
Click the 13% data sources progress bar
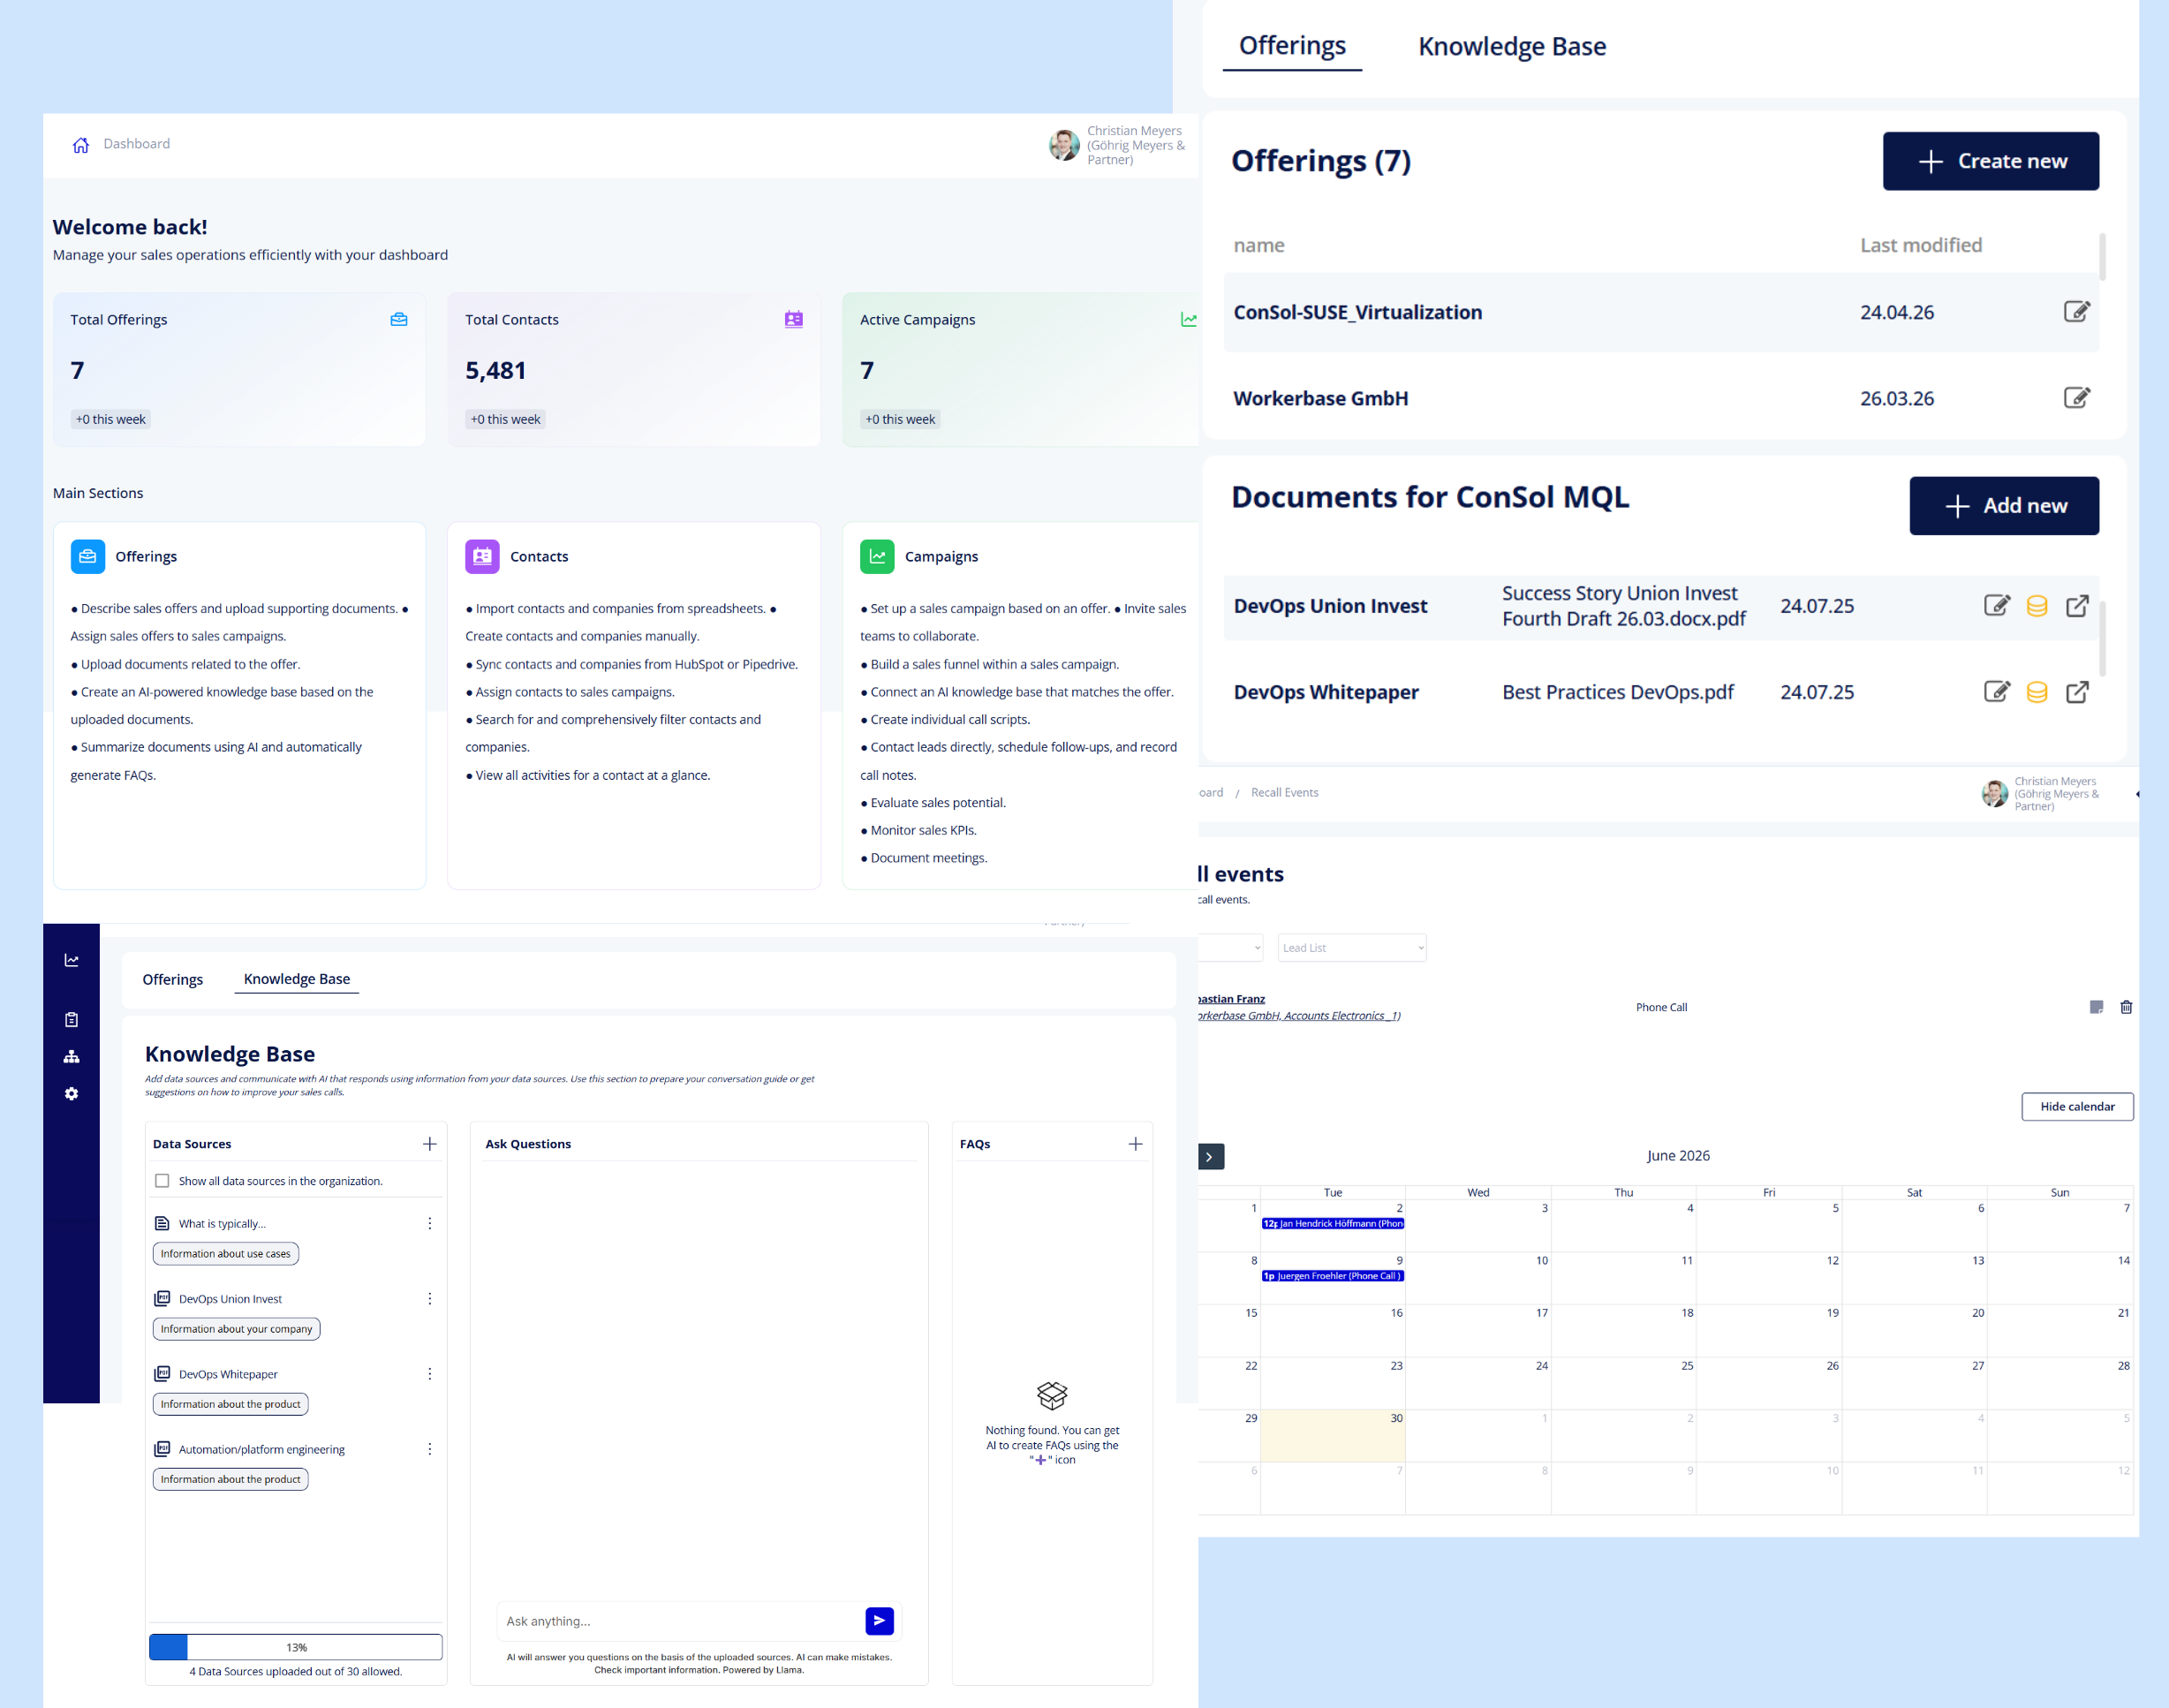(296, 1646)
